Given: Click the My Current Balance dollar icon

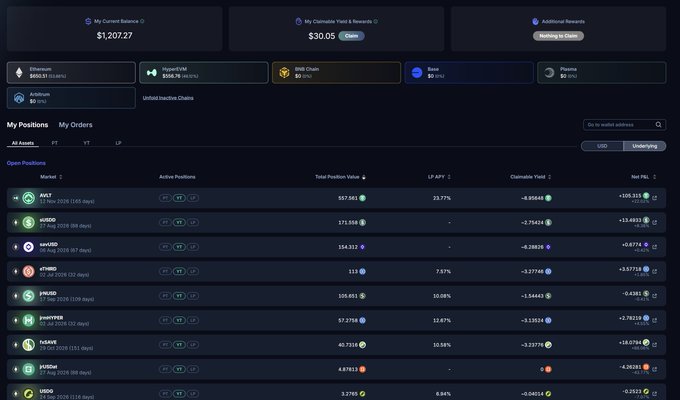Looking at the screenshot, I should click(88, 21).
